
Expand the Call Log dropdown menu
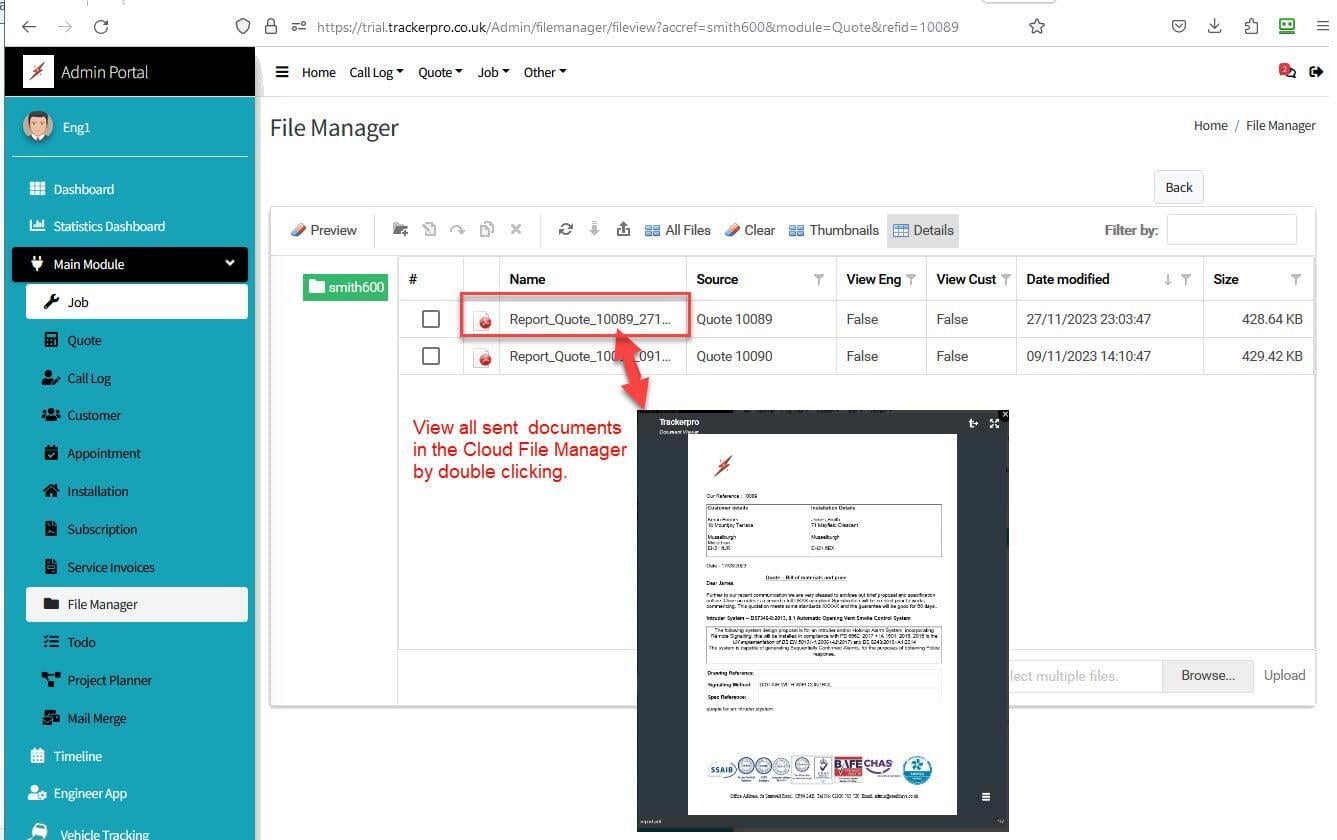[x=376, y=72]
